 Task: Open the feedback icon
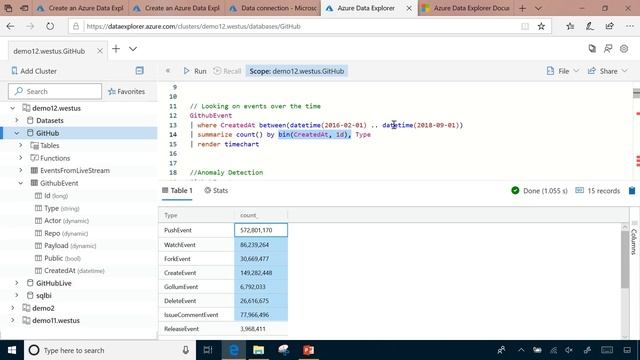click(608, 49)
